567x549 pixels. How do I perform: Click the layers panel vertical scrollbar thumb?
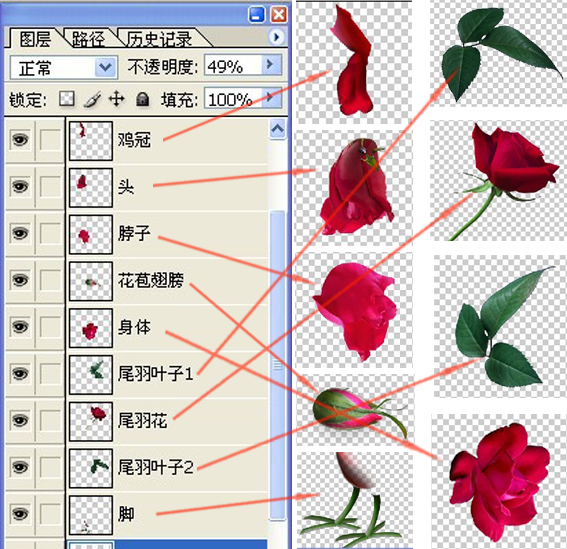tap(277, 365)
